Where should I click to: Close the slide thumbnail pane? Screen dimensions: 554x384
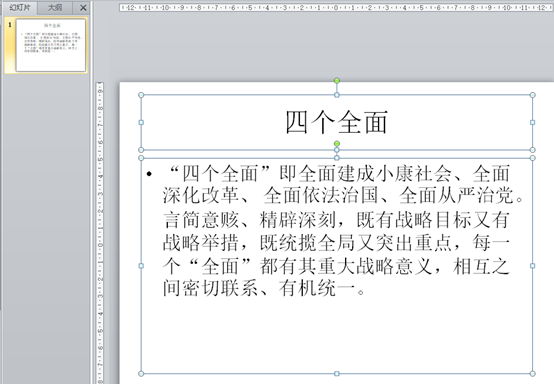(x=83, y=7)
